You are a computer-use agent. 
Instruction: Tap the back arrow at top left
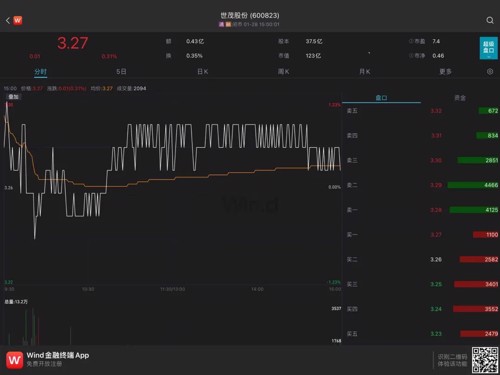(x=8, y=21)
